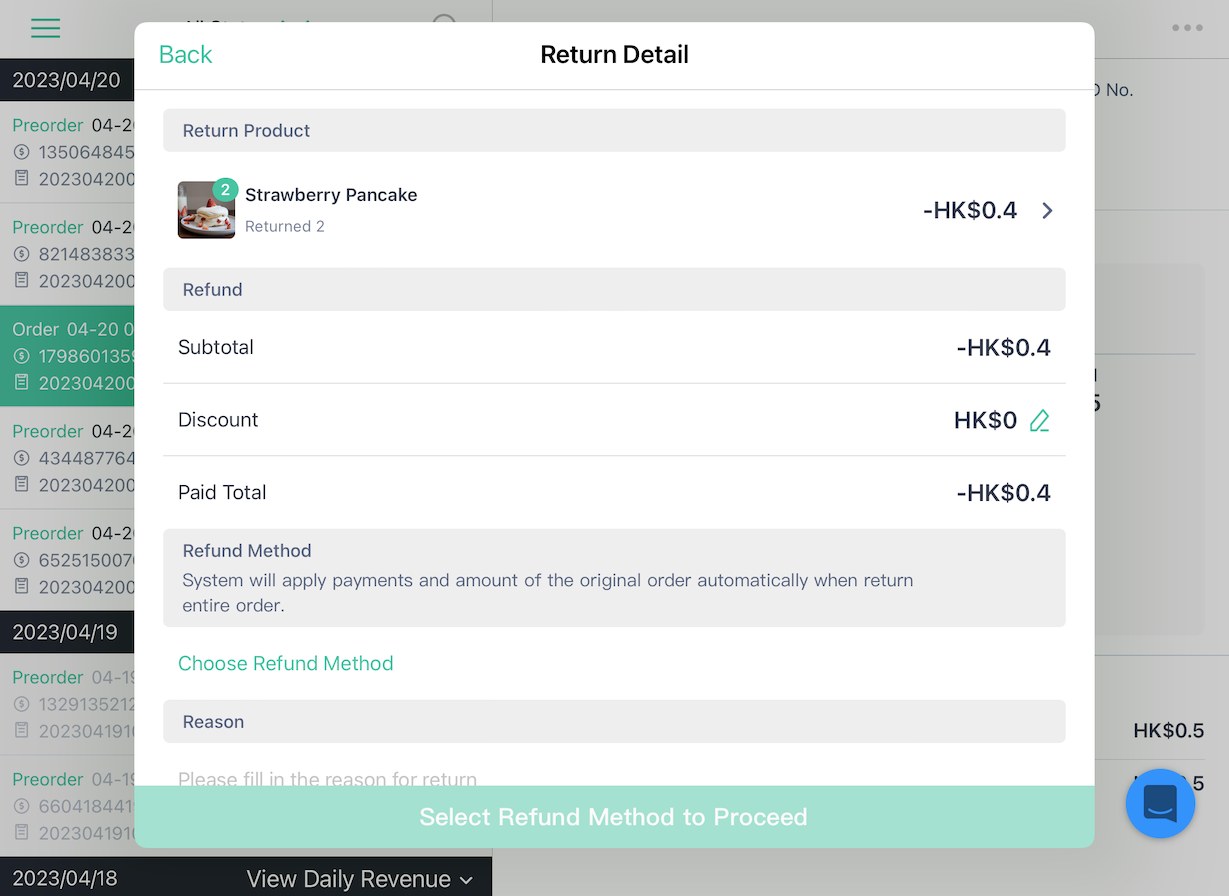Image resolution: width=1229 pixels, height=896 pixels.
Task: Go Back from Return Detail
Action: [x=186, y=54]
